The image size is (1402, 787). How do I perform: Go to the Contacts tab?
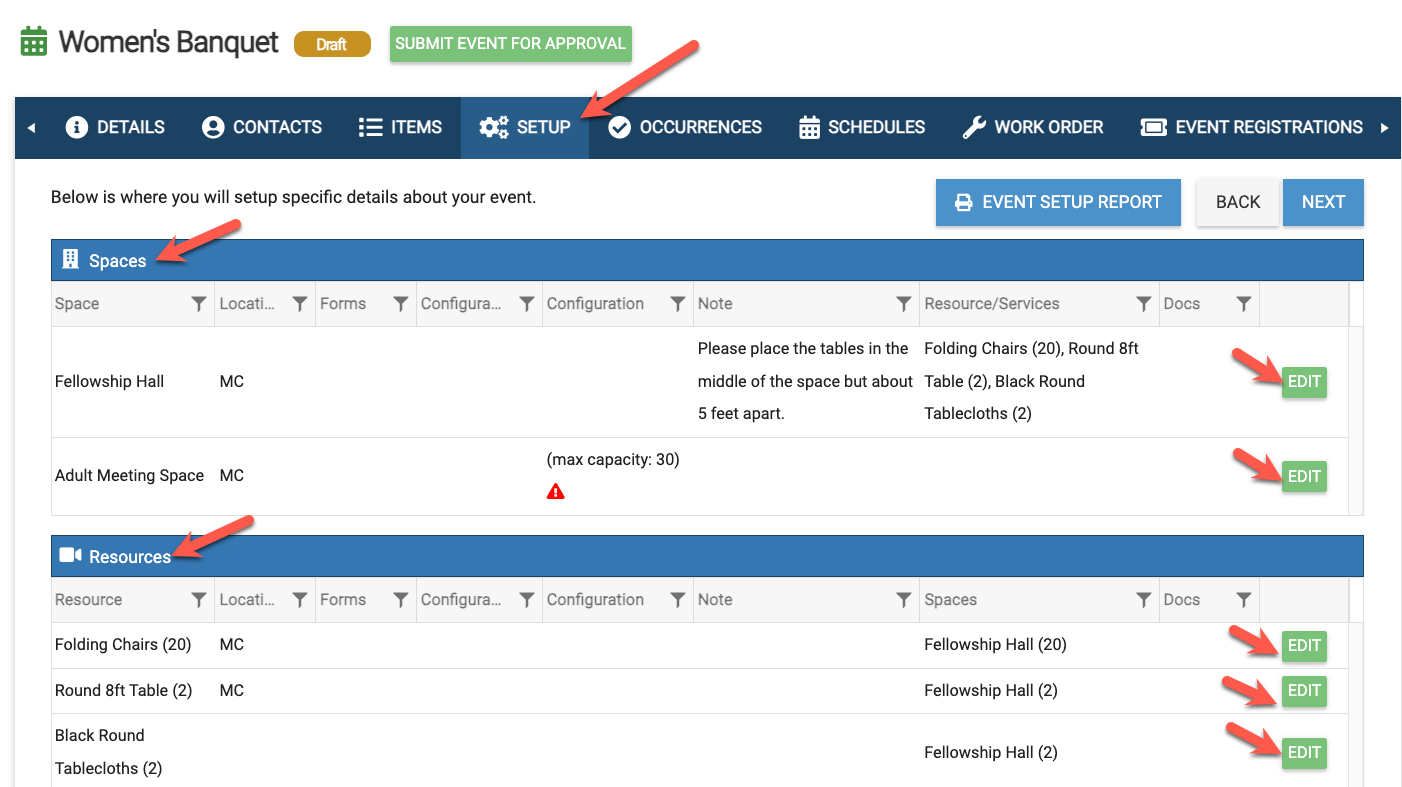click(262, 127)
